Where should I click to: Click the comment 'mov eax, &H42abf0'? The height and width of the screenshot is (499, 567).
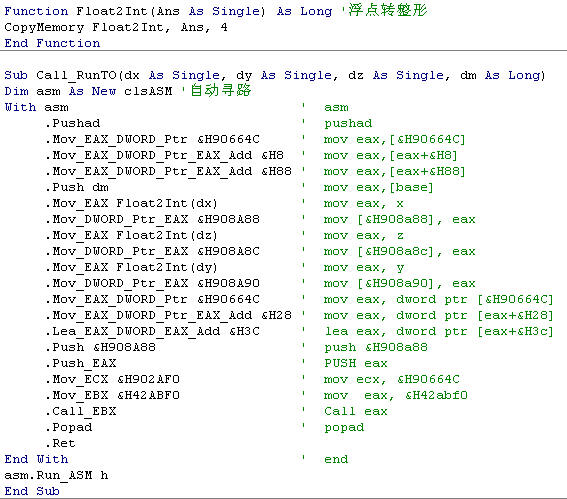click(396, 395)
